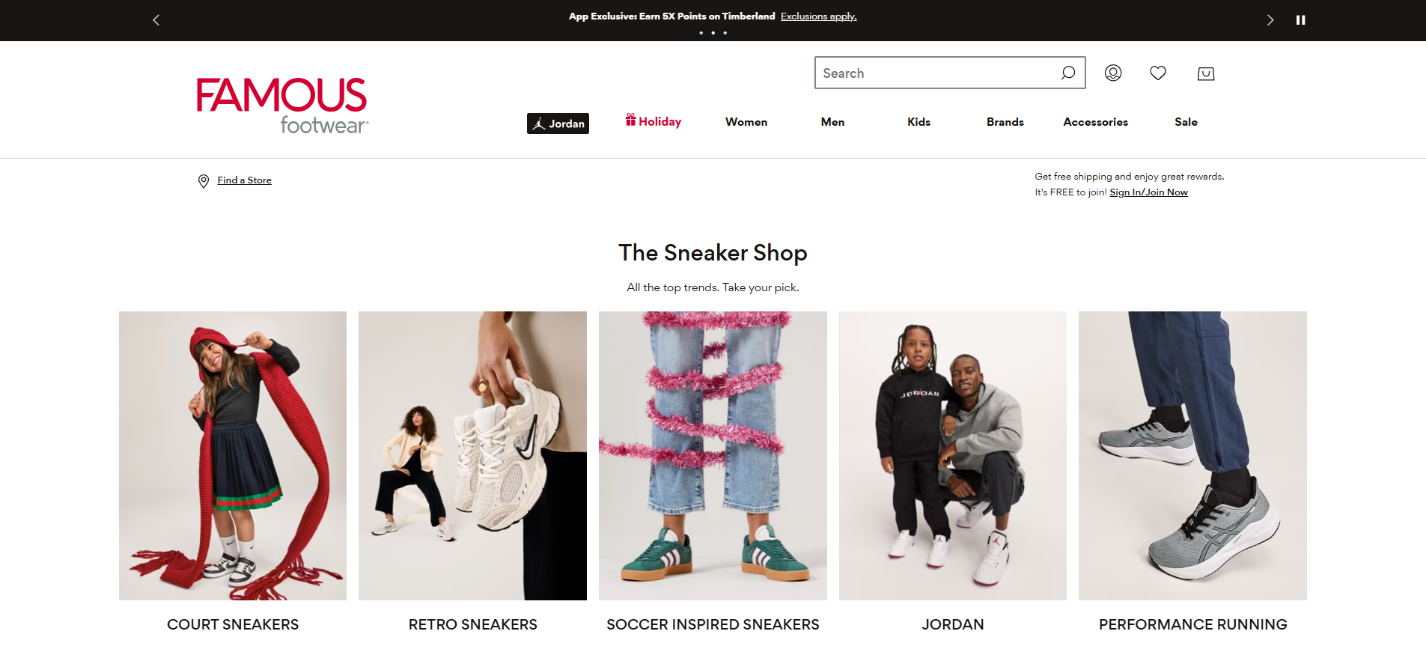Pause the promo banner carousel
Viewport: 1426px width, 646px height.
click(x=1301, y=20)
